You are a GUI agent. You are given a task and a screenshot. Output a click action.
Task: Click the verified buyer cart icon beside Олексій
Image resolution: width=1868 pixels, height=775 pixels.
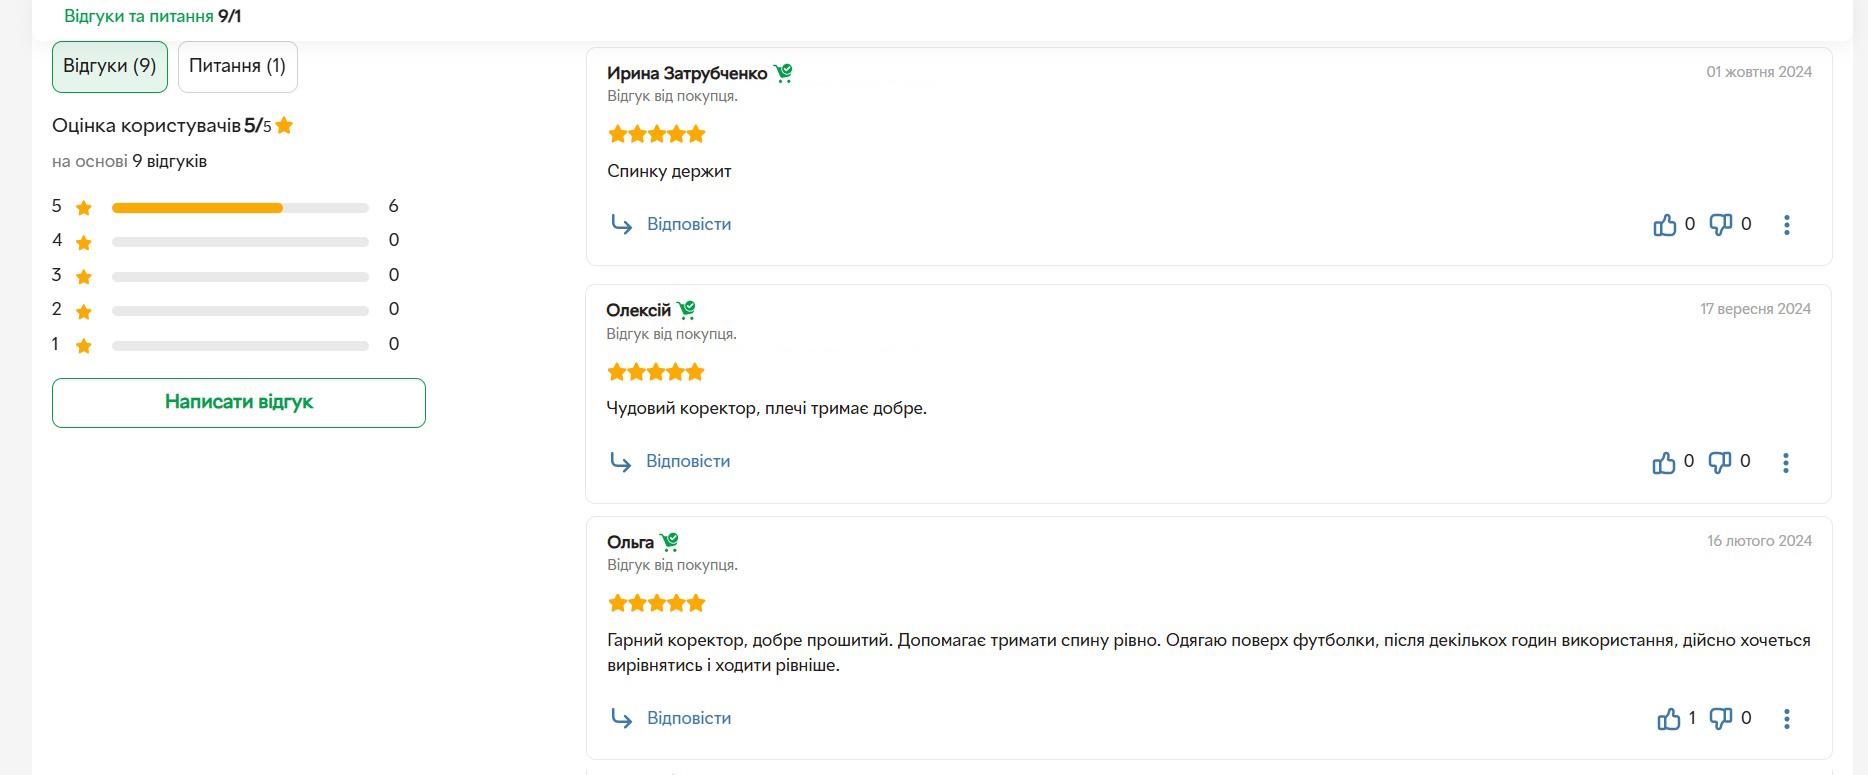tap(686, 310)
